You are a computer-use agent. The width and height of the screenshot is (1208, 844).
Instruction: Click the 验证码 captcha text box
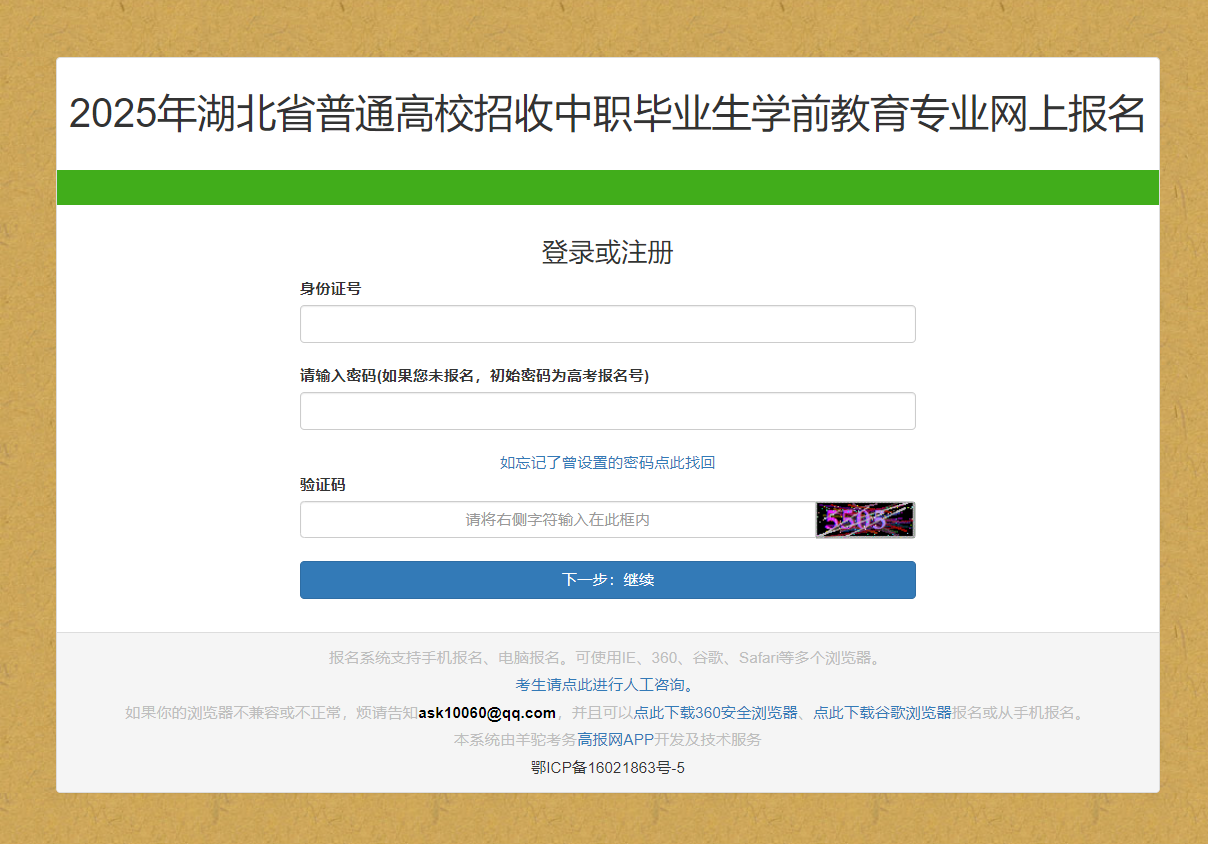(557, 520)
